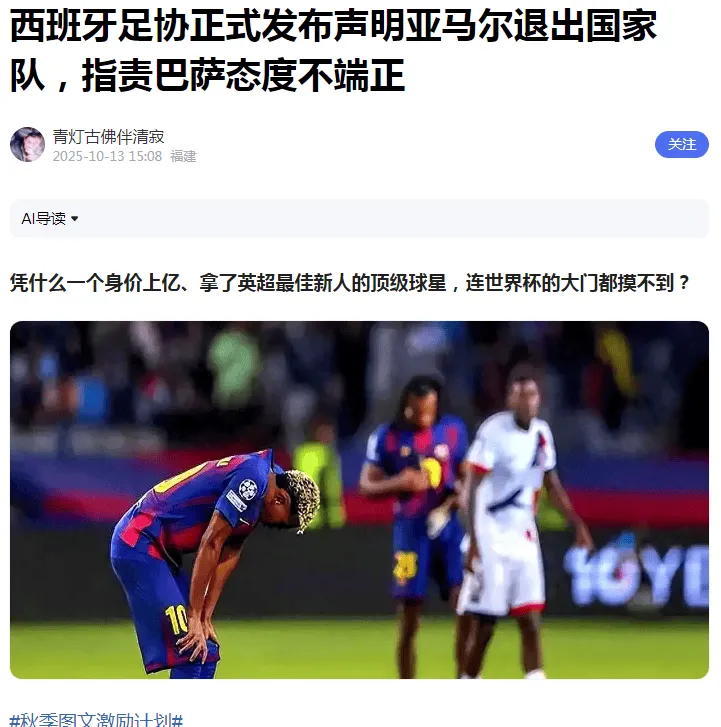The height and width of the screenshot is (727, 721).
Task: Click the blue 关注 follow button
Action: coord(681,145)
